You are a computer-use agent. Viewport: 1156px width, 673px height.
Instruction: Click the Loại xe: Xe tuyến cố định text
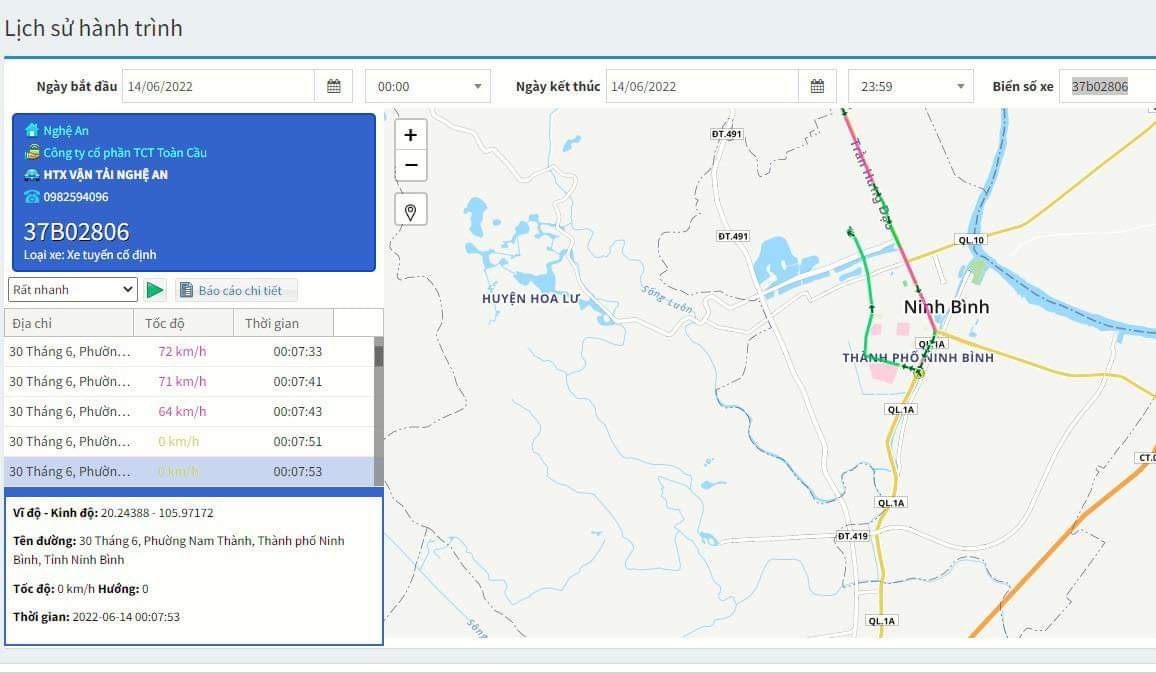[90, 255]
